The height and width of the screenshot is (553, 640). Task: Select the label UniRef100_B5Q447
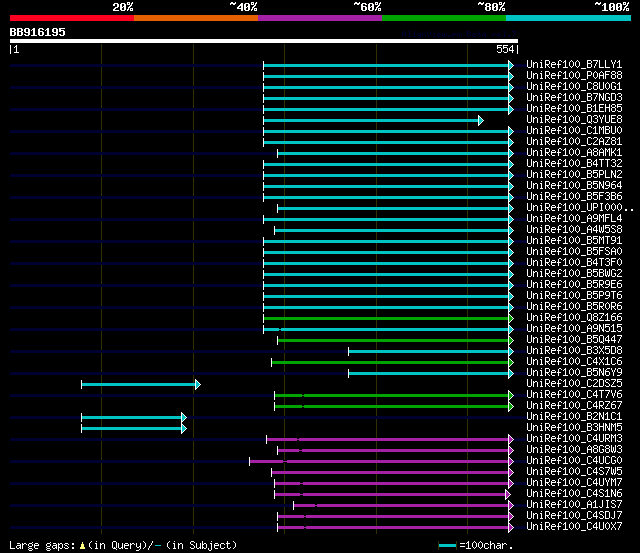[x=574, y=340]
